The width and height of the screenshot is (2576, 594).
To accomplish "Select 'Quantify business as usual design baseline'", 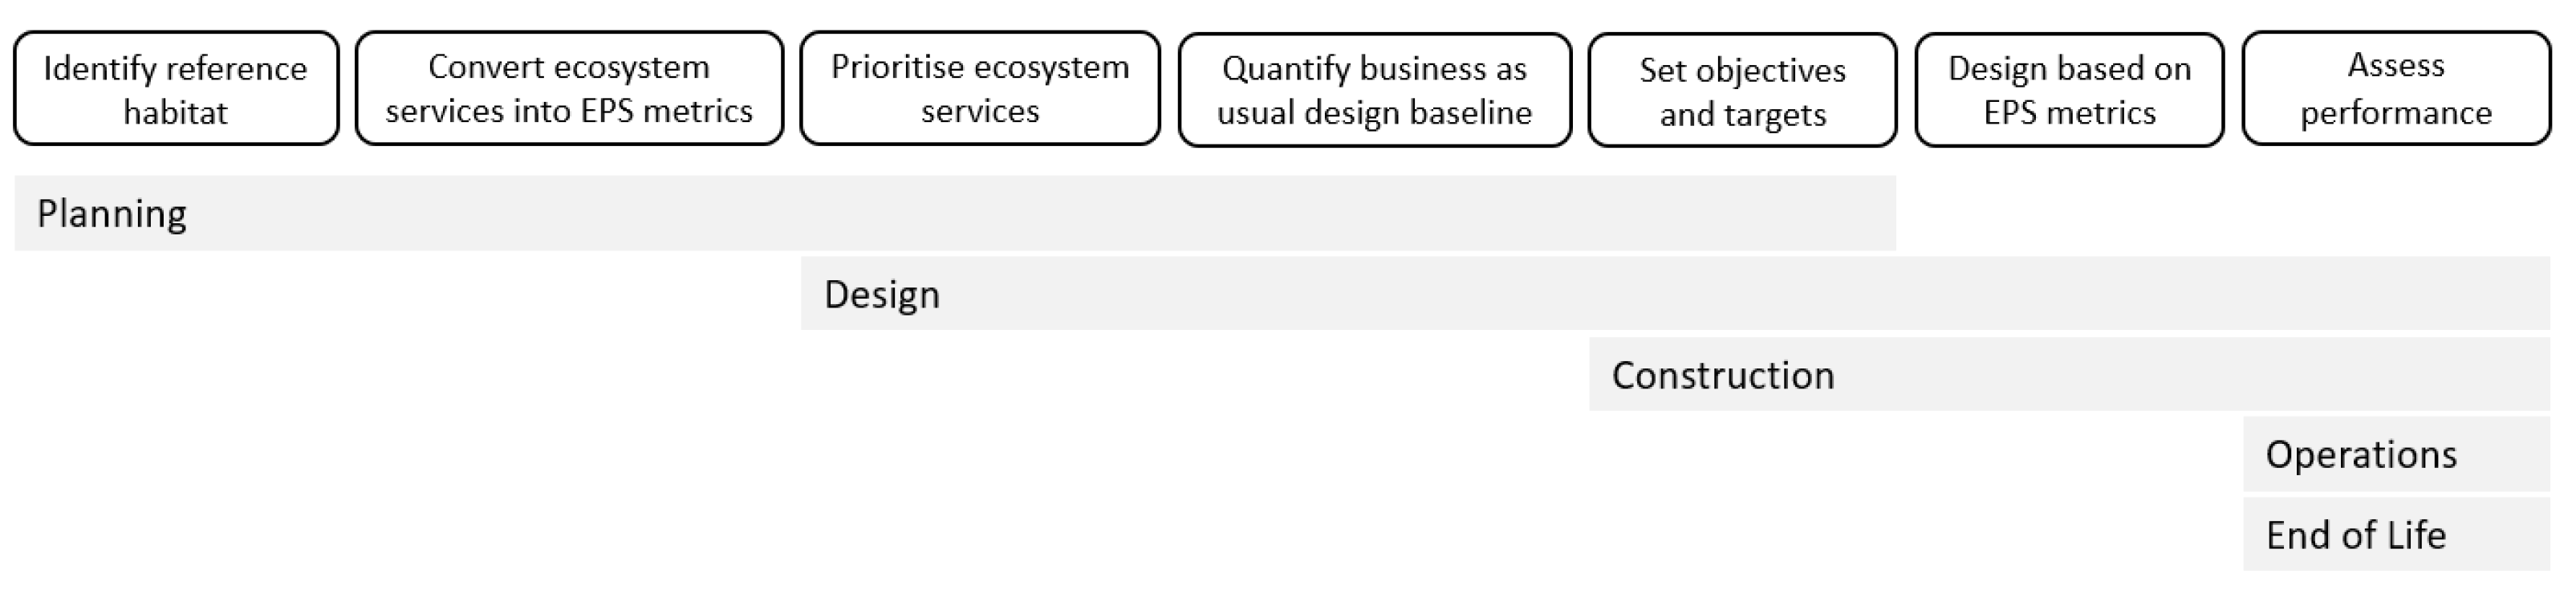I will (x=1374, y=90).
